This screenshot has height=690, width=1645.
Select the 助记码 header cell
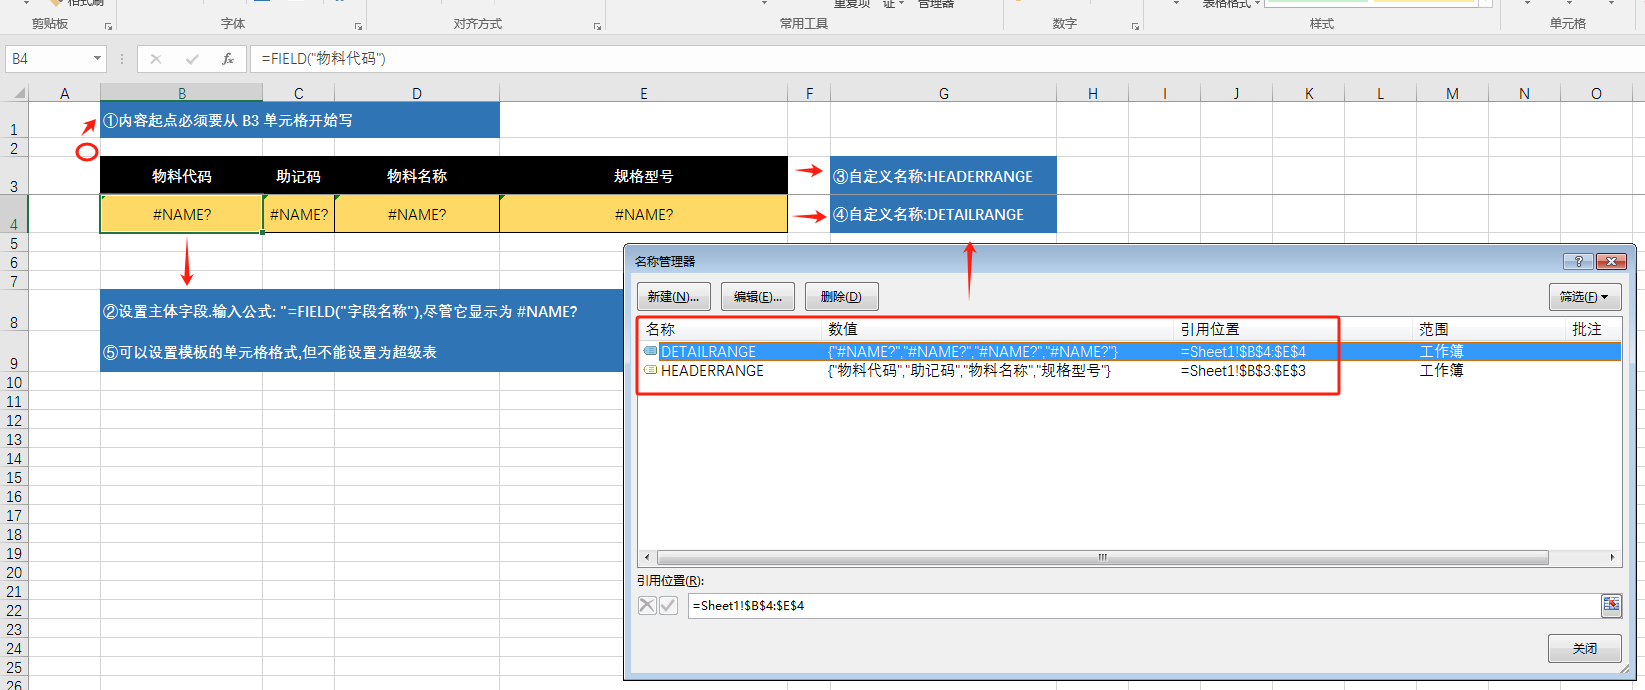[299, 176]
